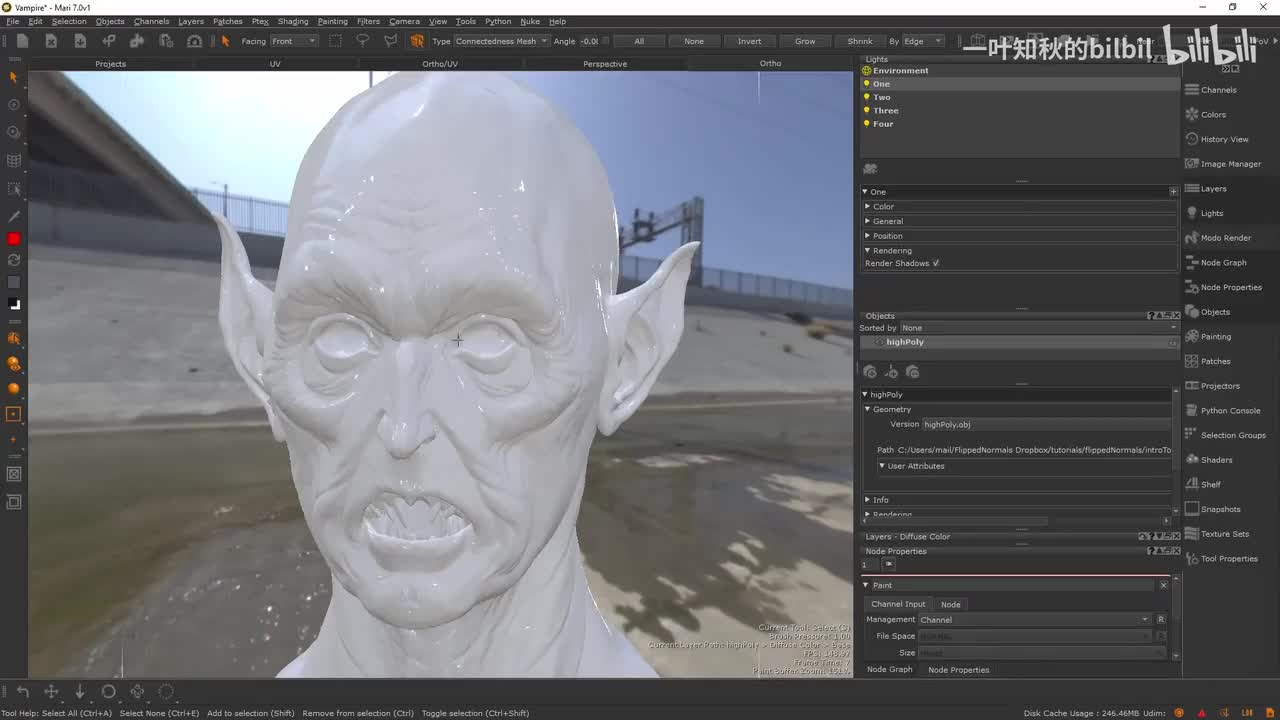Viewport: 1280px width, 720px height.
Task: Select the rectangular marquee selection icon
Action: tap(335, 41)
